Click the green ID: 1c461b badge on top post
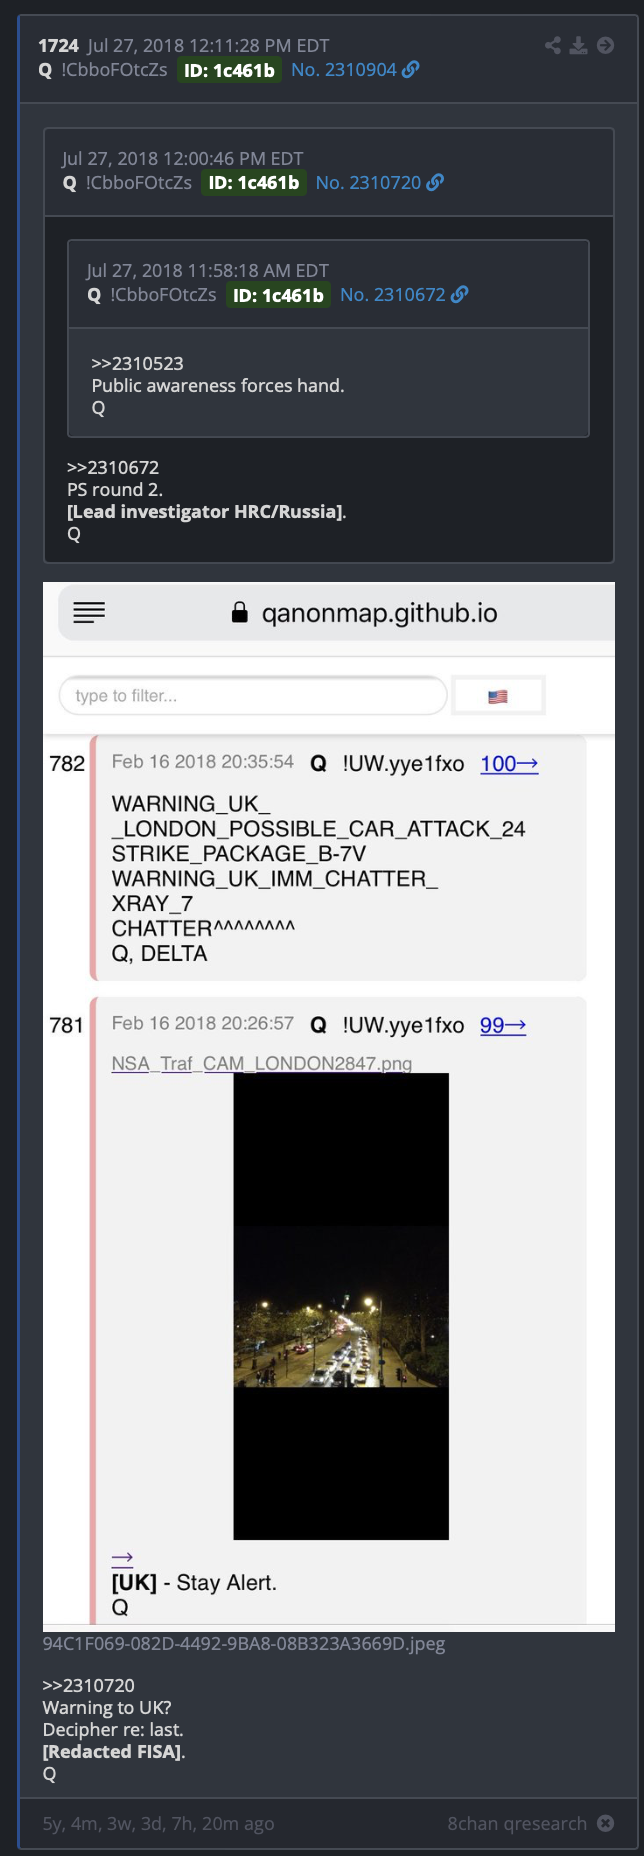This screenshot has width=644, height=1856. [229, 70]
